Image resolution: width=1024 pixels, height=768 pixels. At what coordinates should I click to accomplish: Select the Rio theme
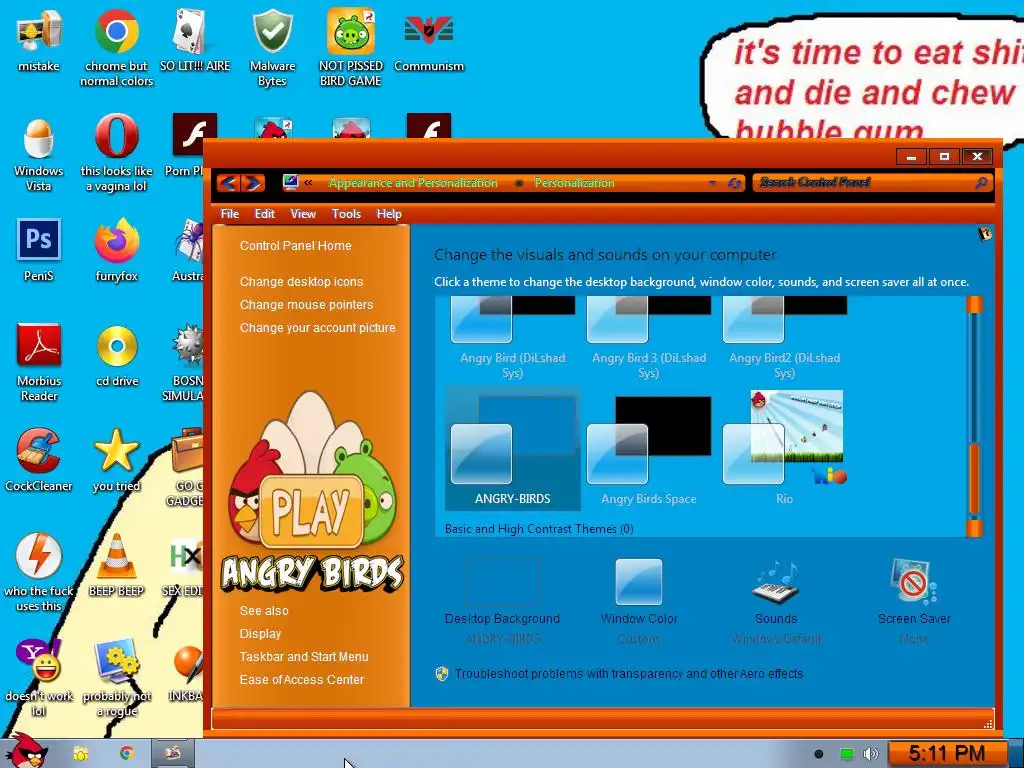tap(784, 449)
